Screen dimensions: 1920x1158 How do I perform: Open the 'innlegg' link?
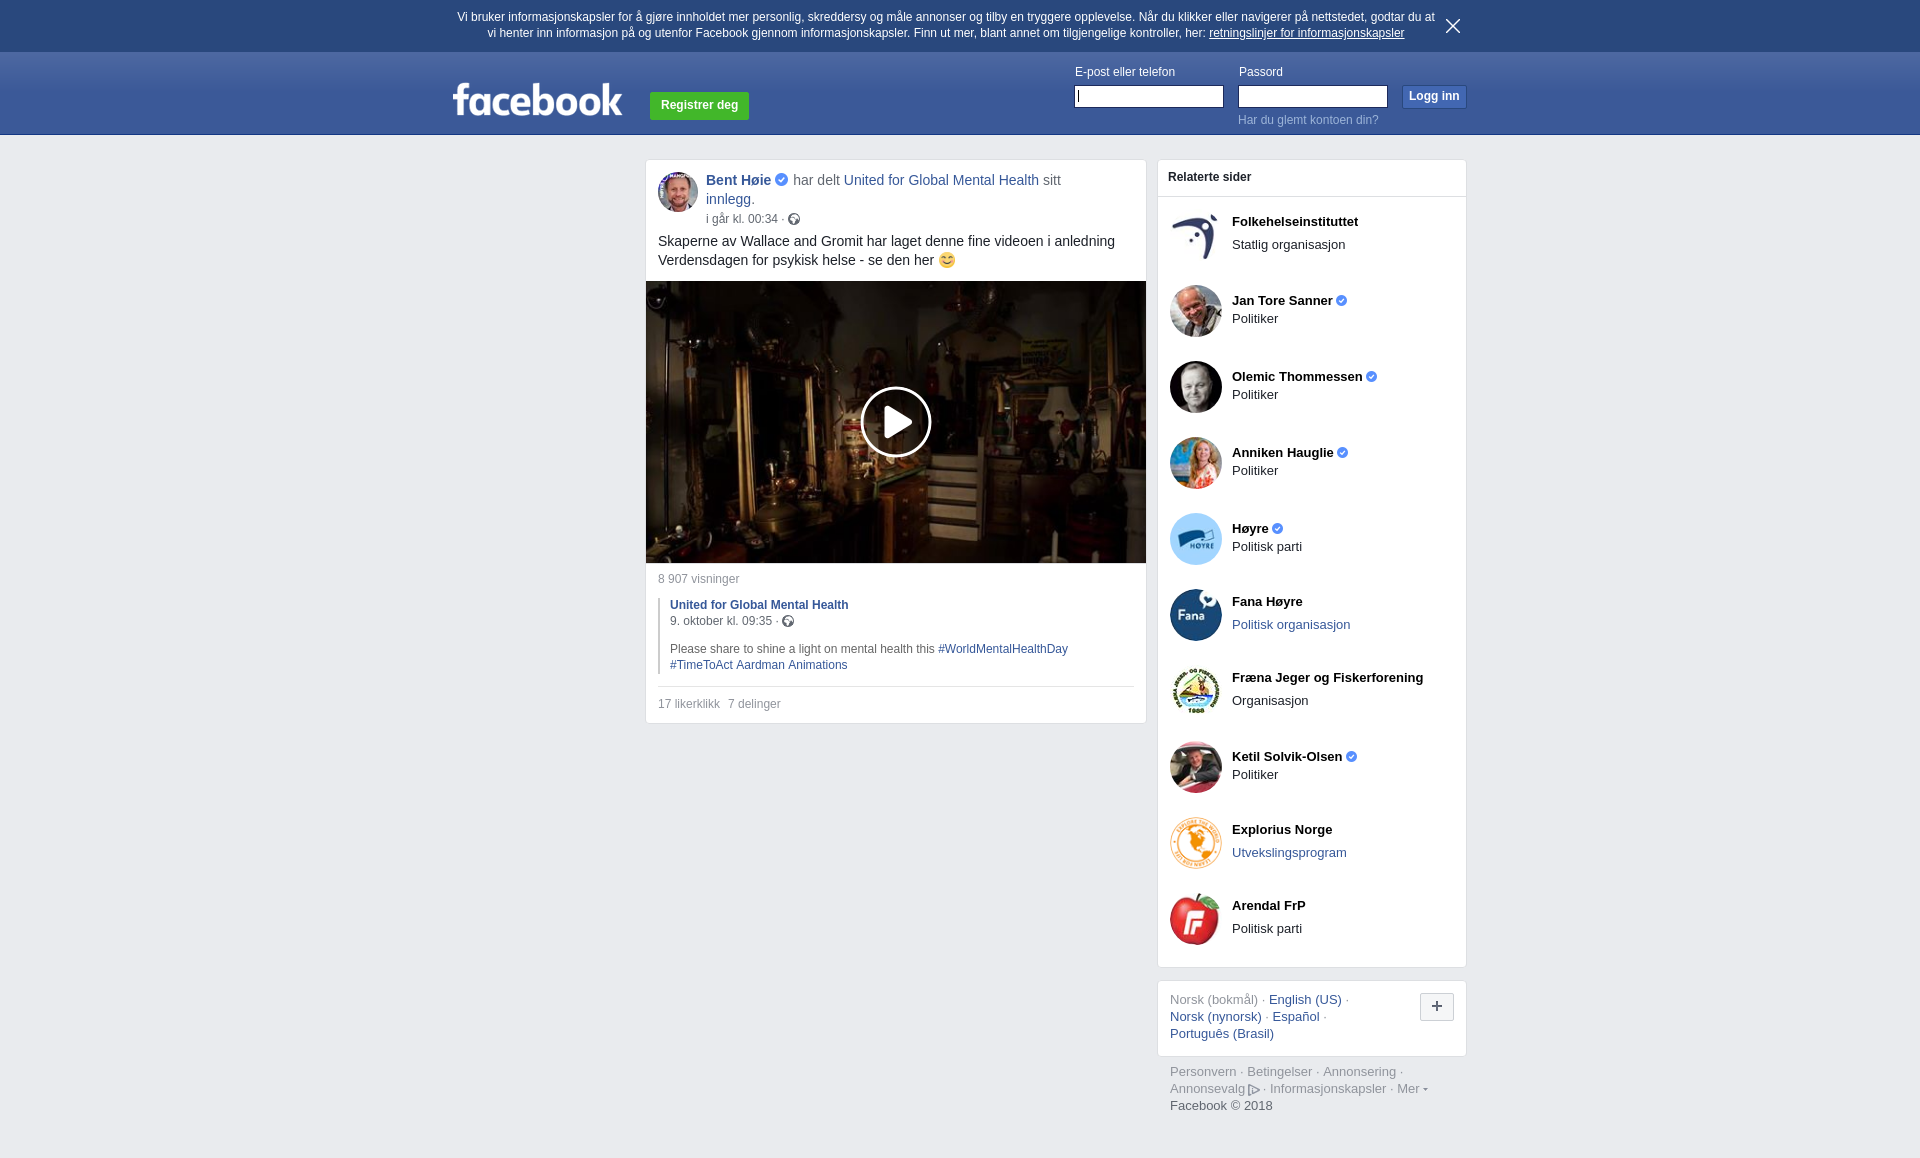(x=728, y=199)
